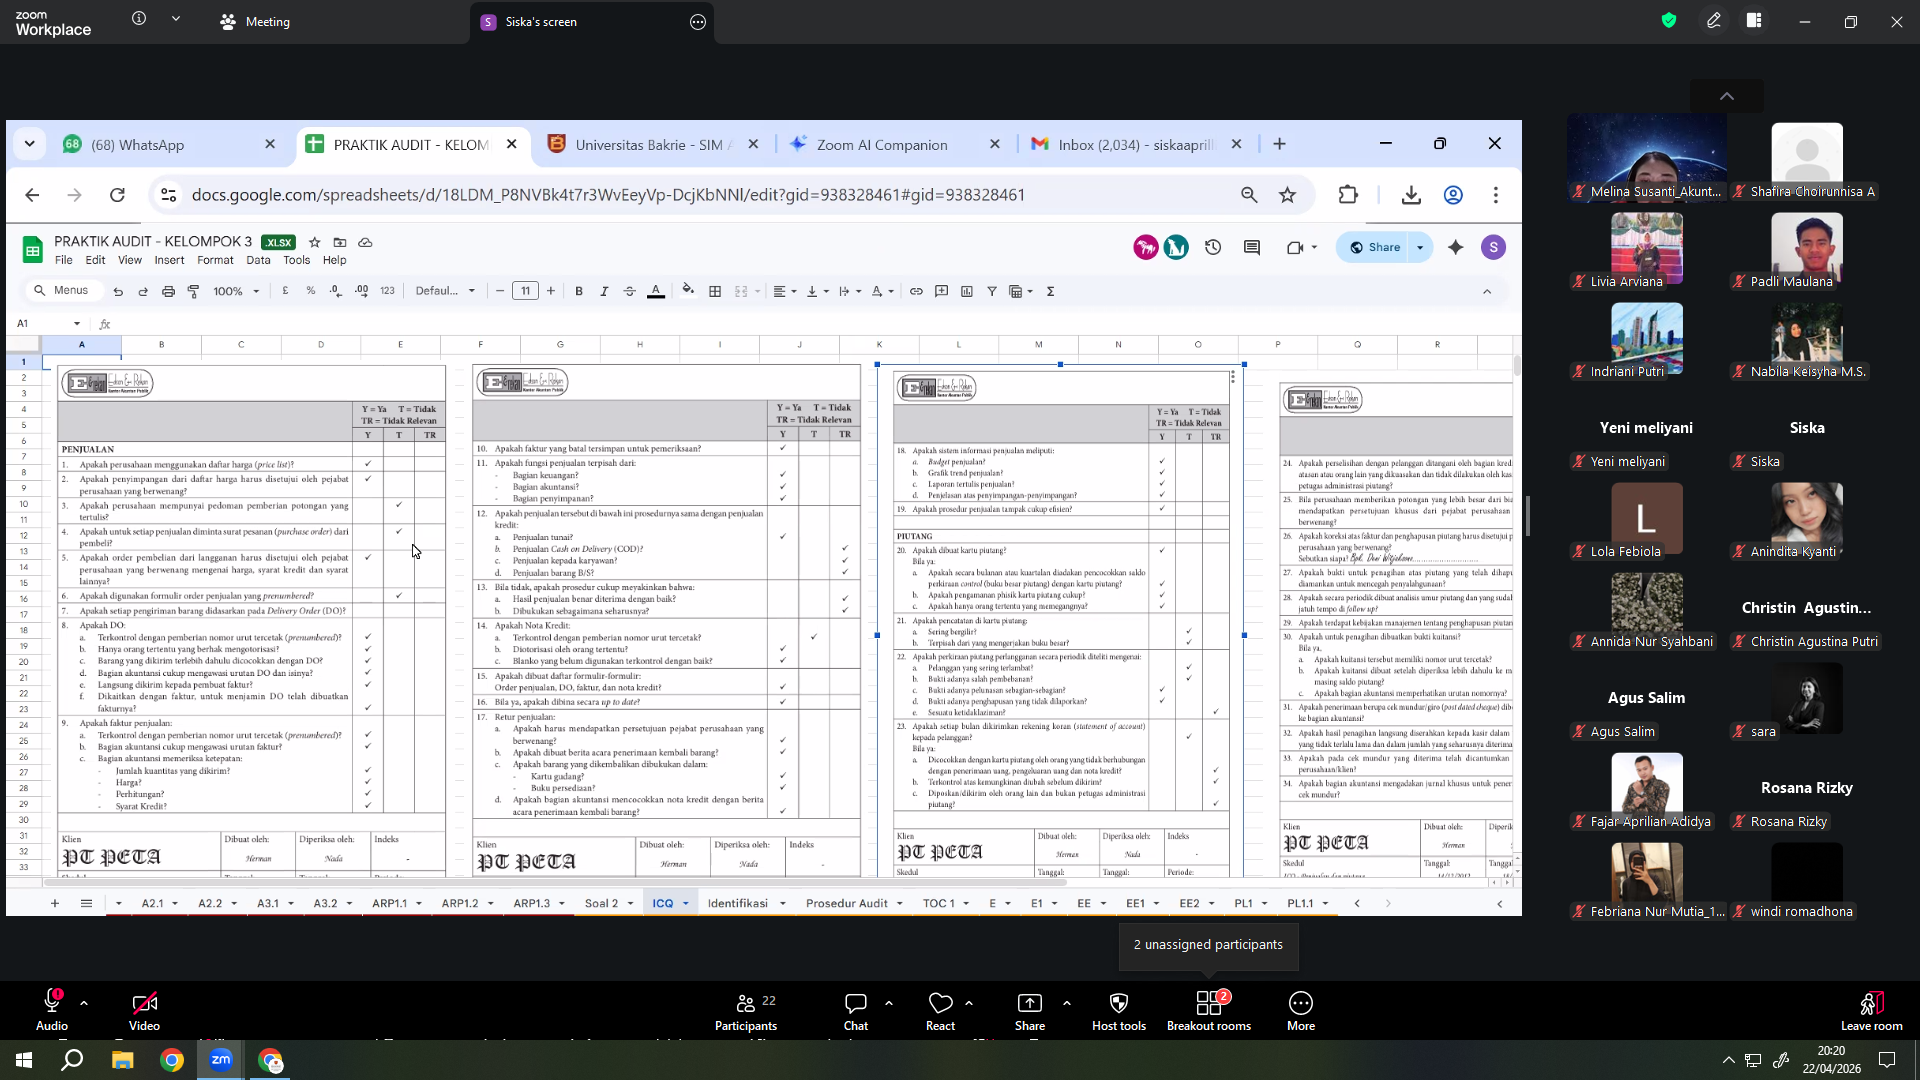
Task: Open all comments panel
Action: [1252, 247]
